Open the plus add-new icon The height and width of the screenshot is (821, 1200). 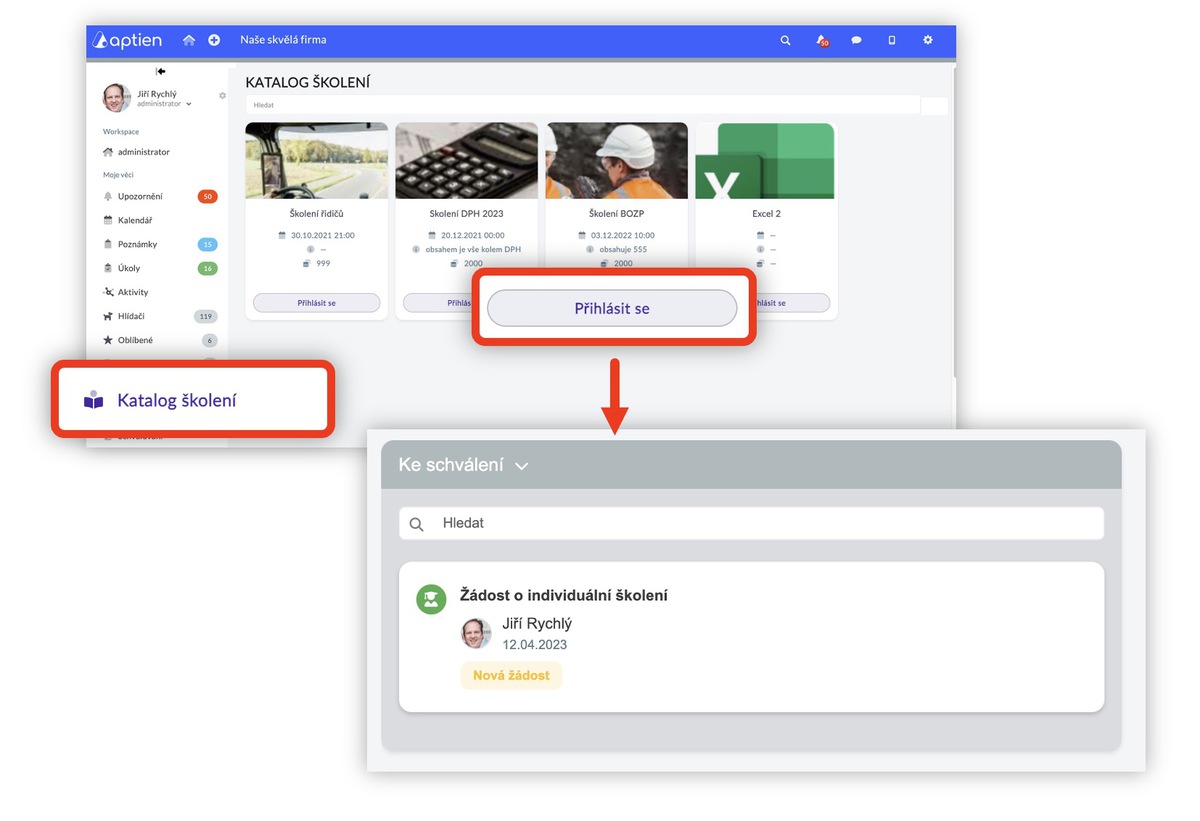(214, 40)
